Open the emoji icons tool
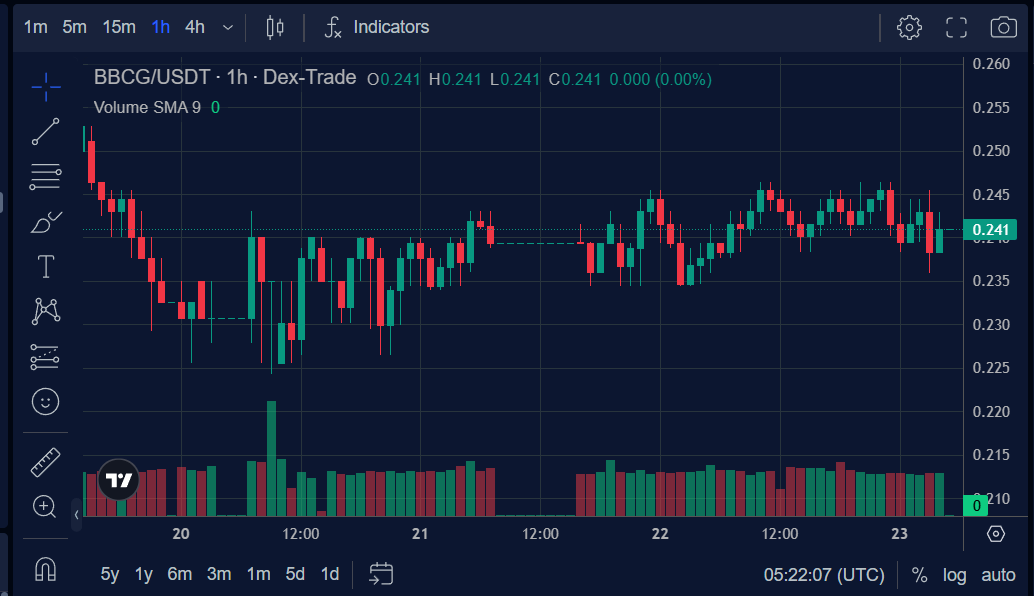The height and width of the screenshot is (596, 1034). click(x=46, y=402)
